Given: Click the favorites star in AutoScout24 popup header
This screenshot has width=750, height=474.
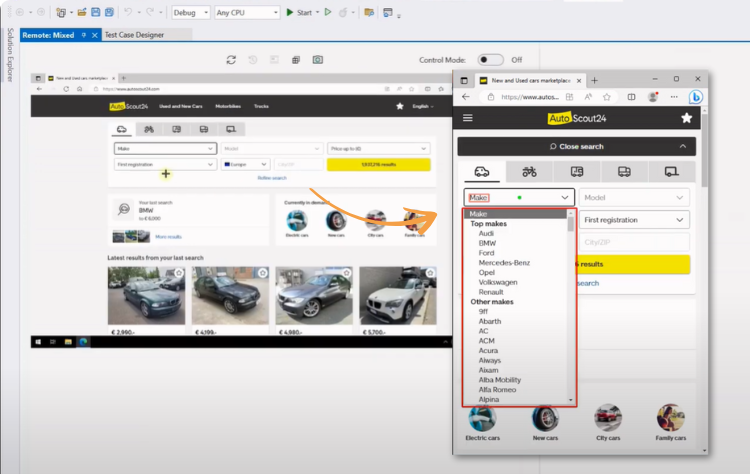Looking at the screenshot, I should [x=686, y=118].
